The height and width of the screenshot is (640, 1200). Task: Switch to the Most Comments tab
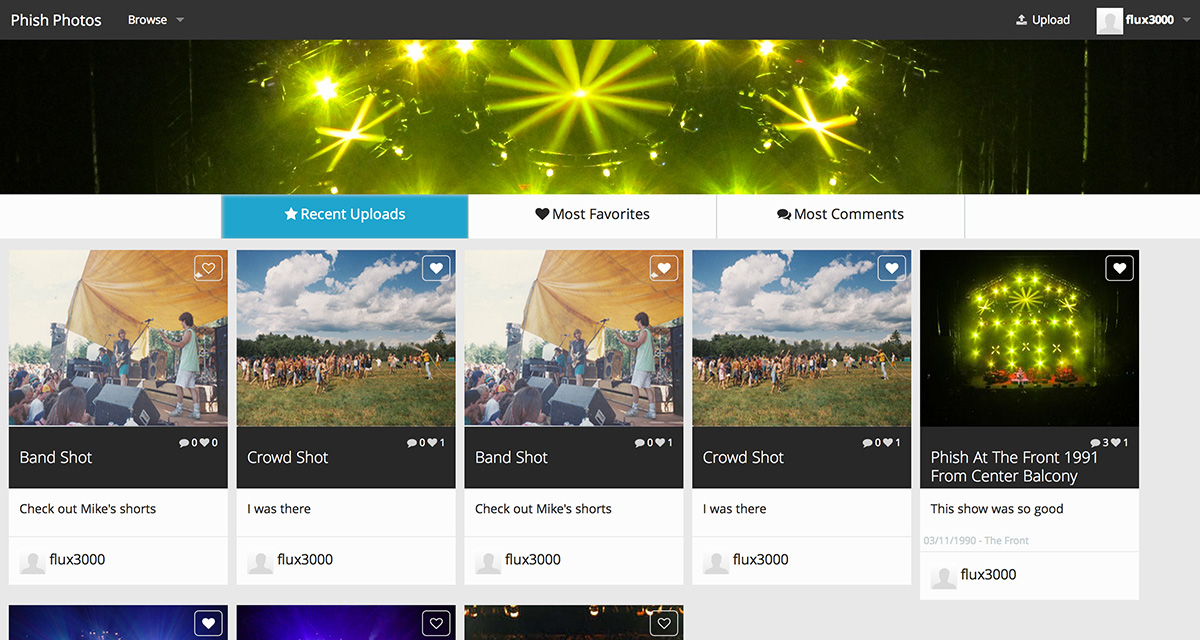click(x=840, y=216)
